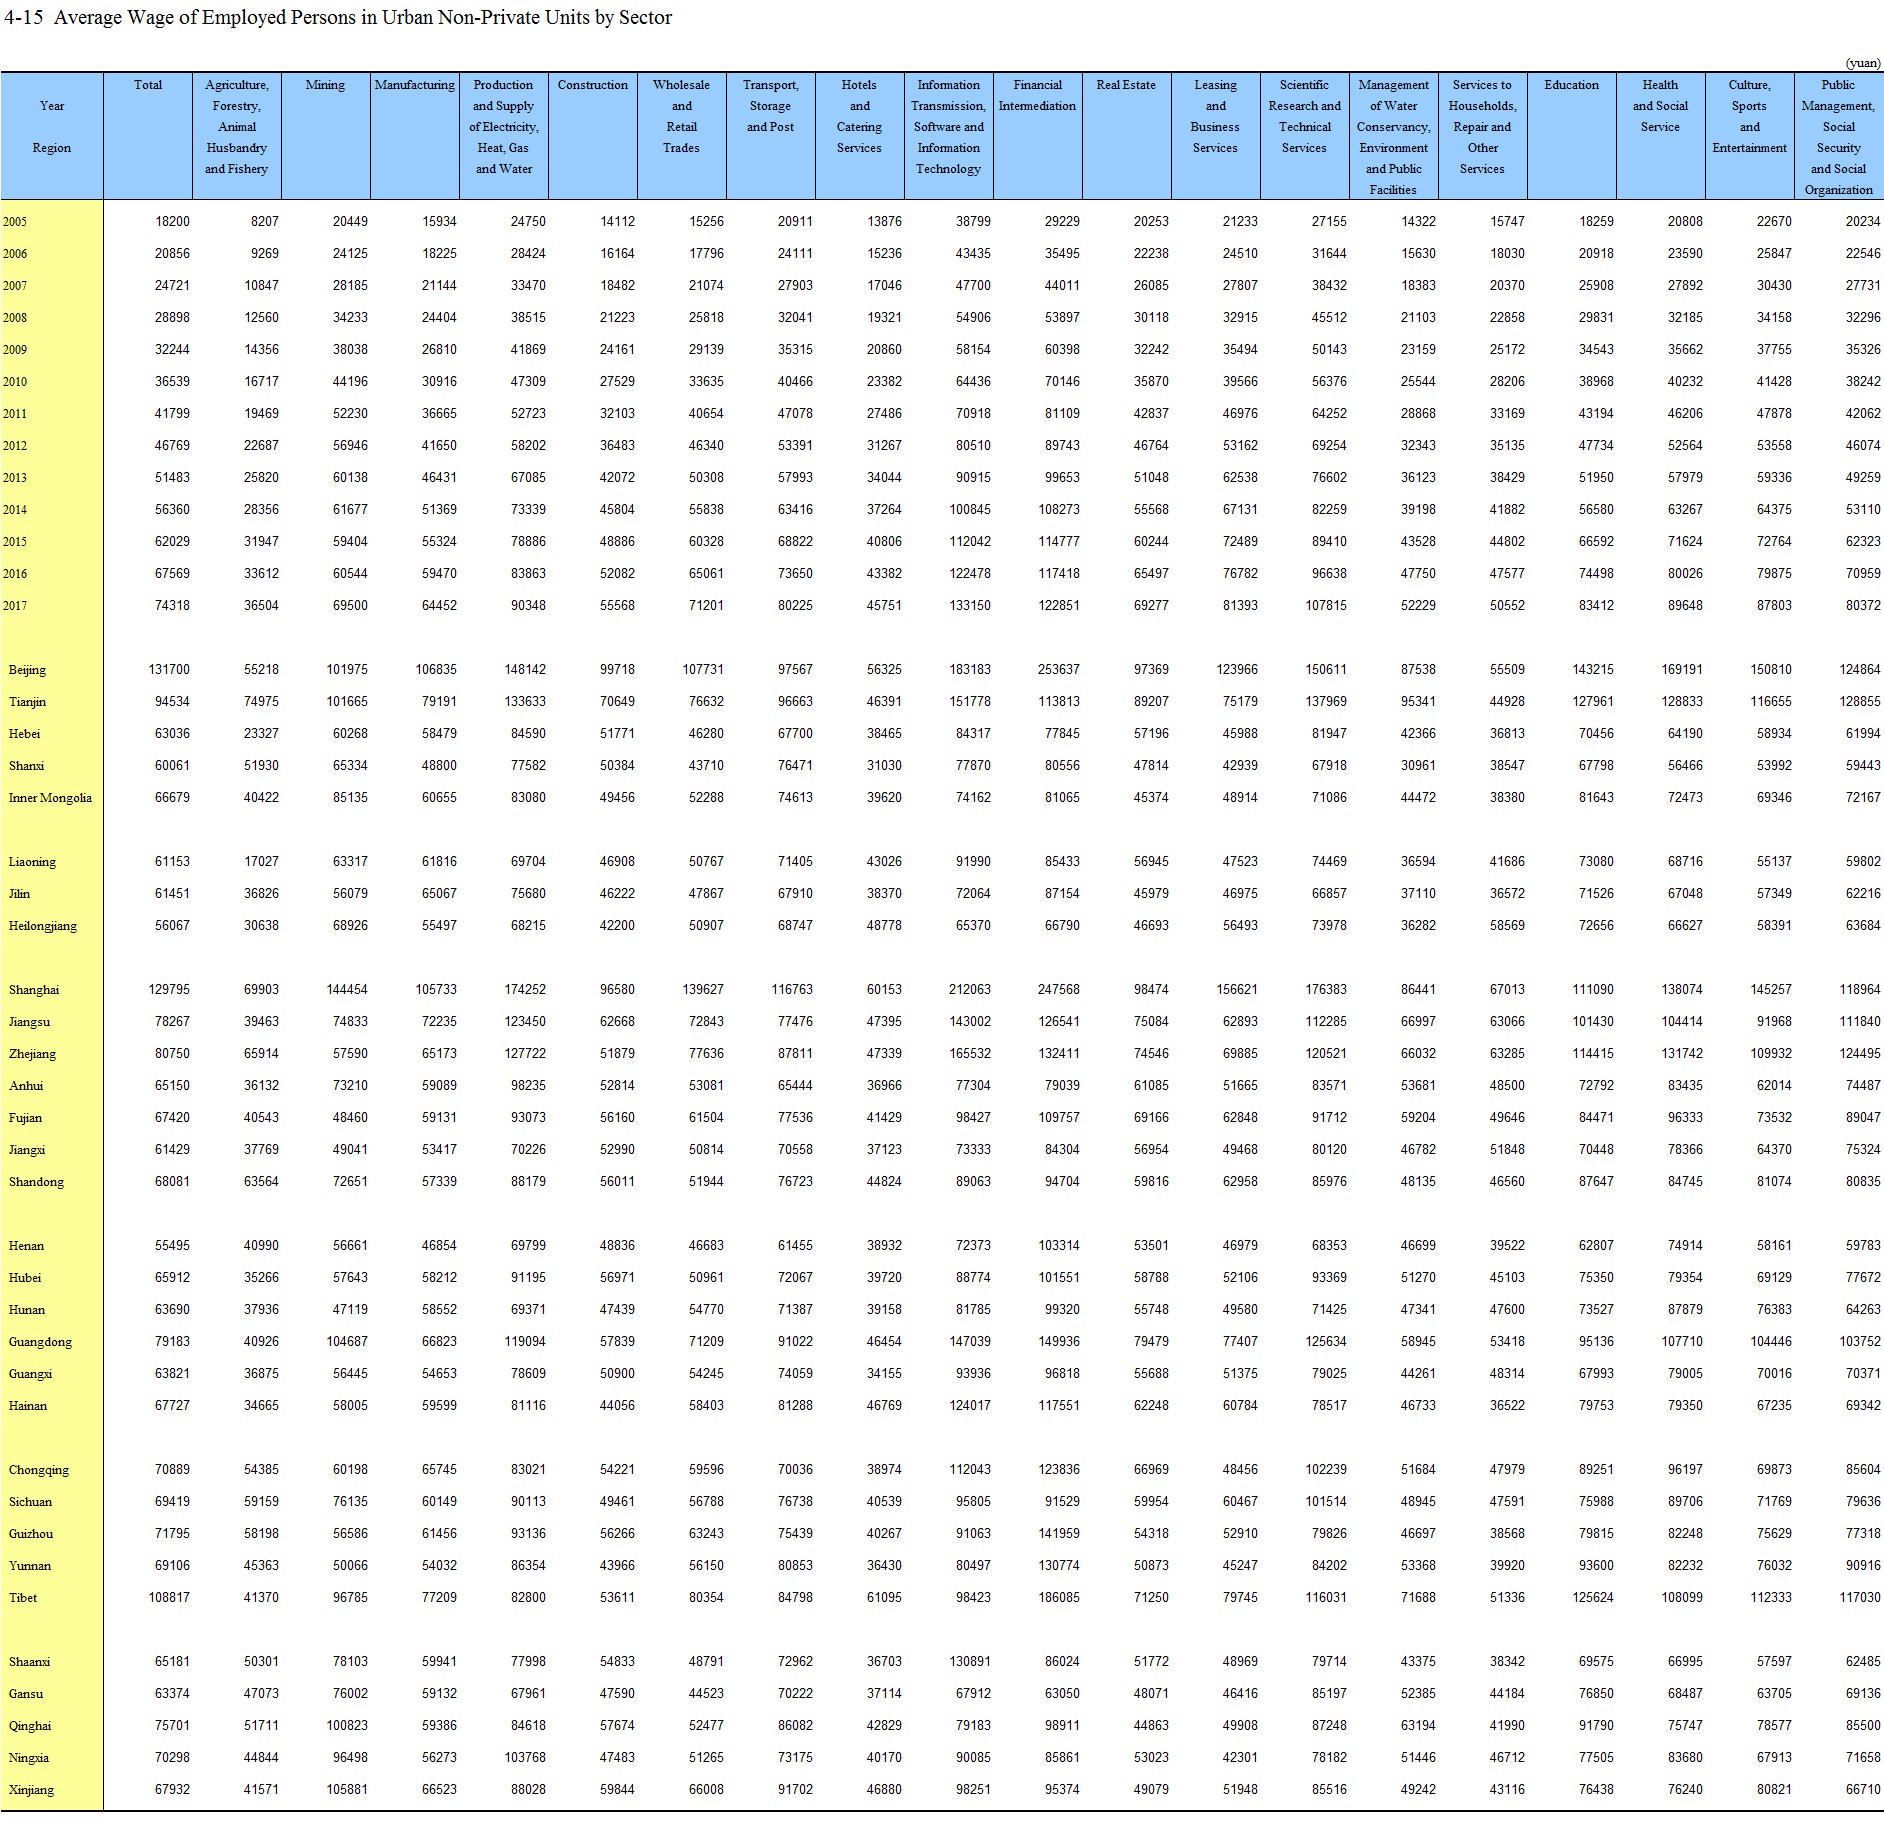This screenshot has width=1884, height=1844.
Task: Select the Yunnan row label
Action: 30,1566
